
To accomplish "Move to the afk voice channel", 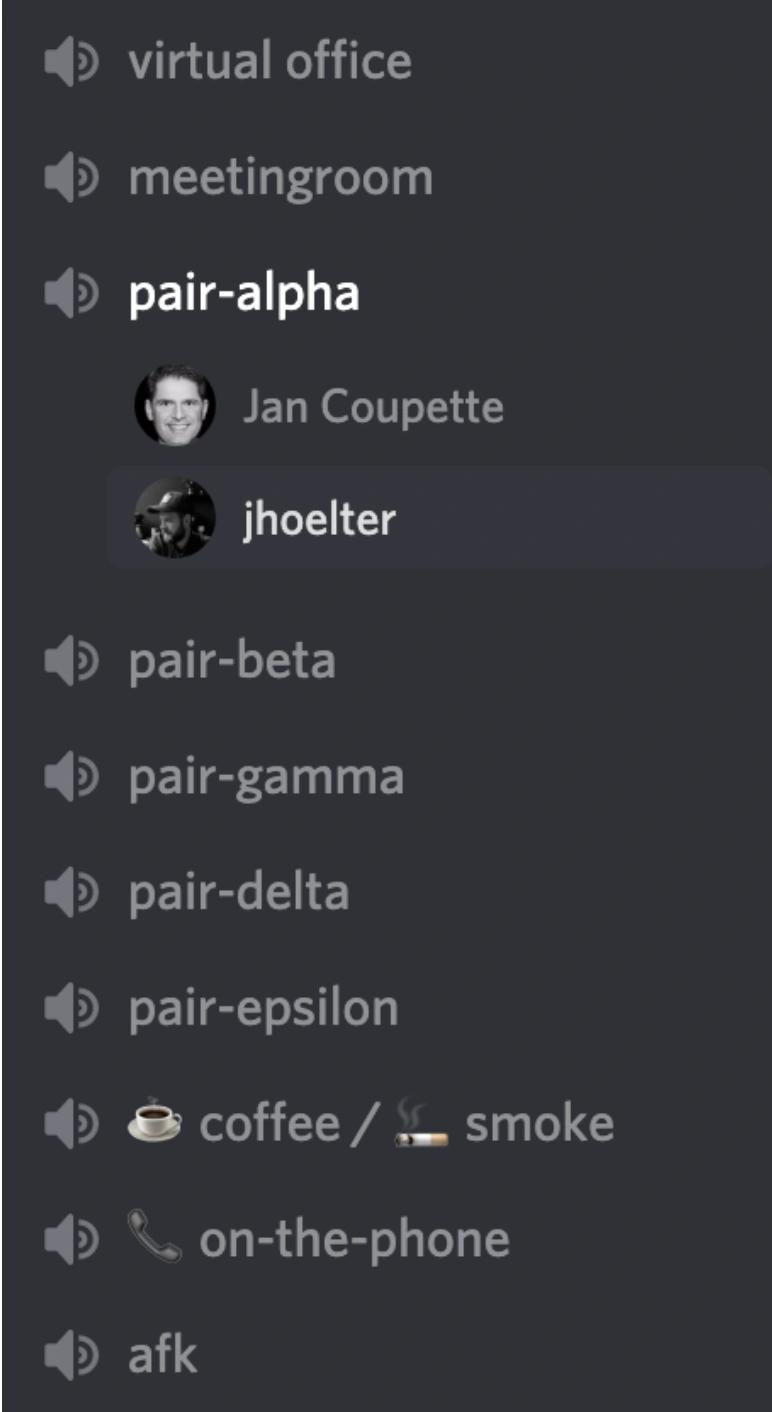I will 163,1355.
